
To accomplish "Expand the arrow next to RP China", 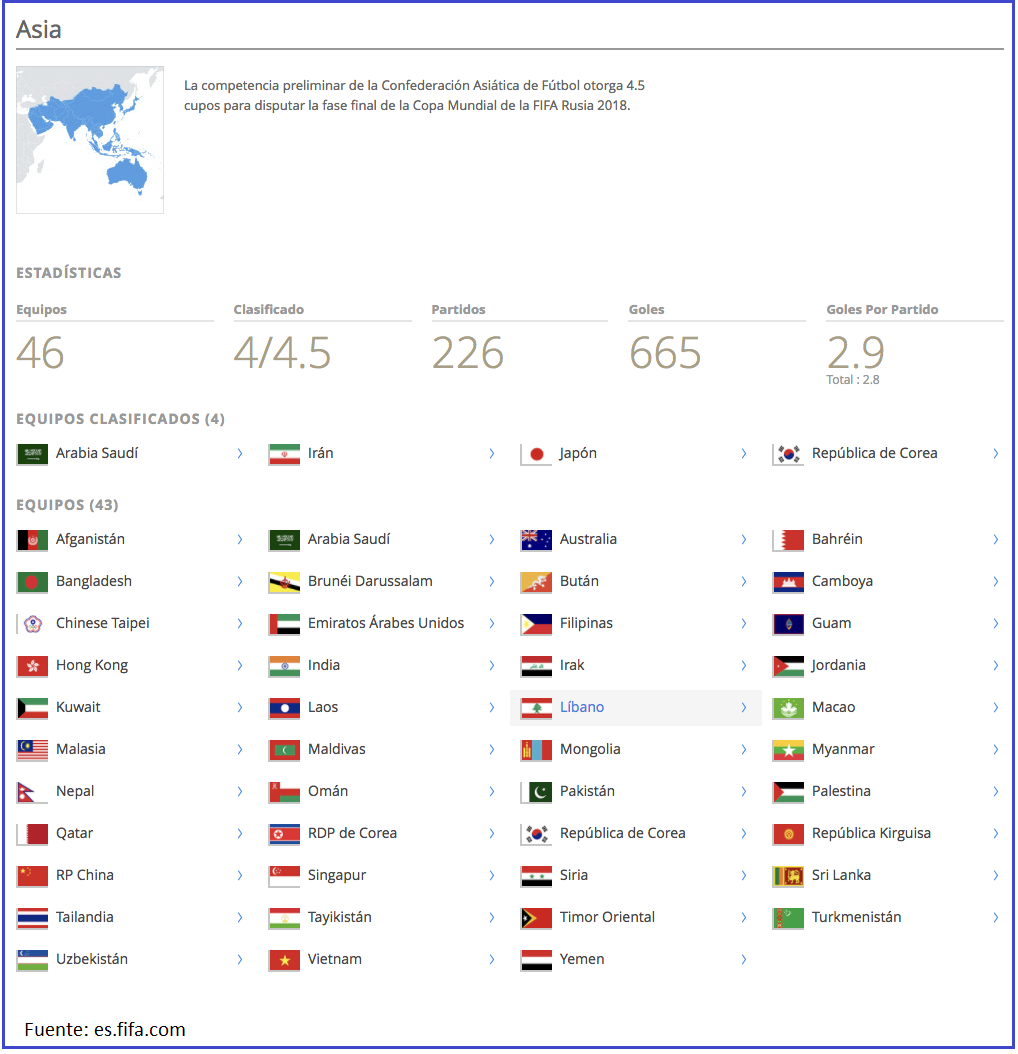I will coord(240,875).
